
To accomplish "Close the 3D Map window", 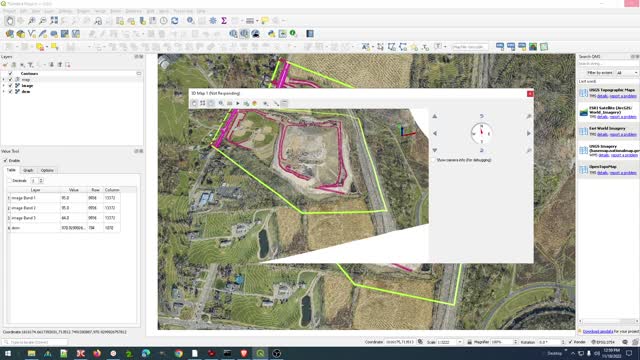I will (x=530, y=94).
